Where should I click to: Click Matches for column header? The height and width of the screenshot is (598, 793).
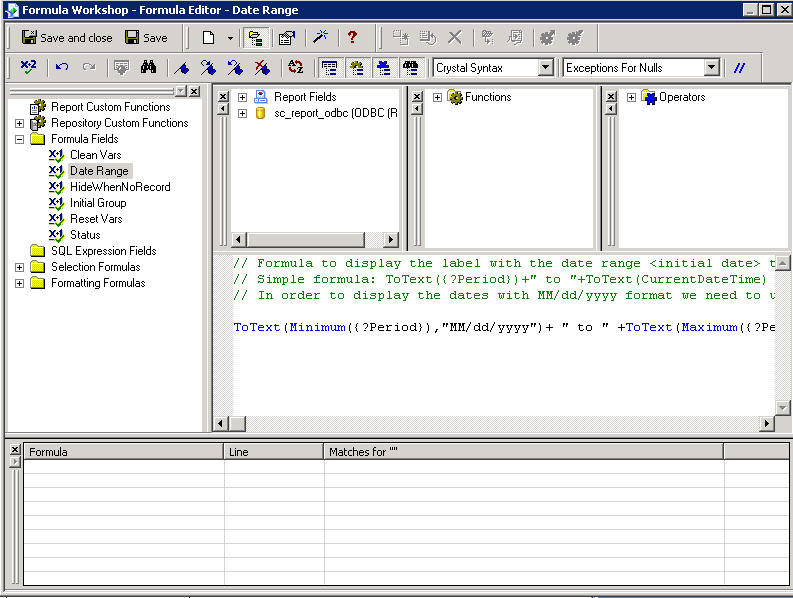coord(523,452)
